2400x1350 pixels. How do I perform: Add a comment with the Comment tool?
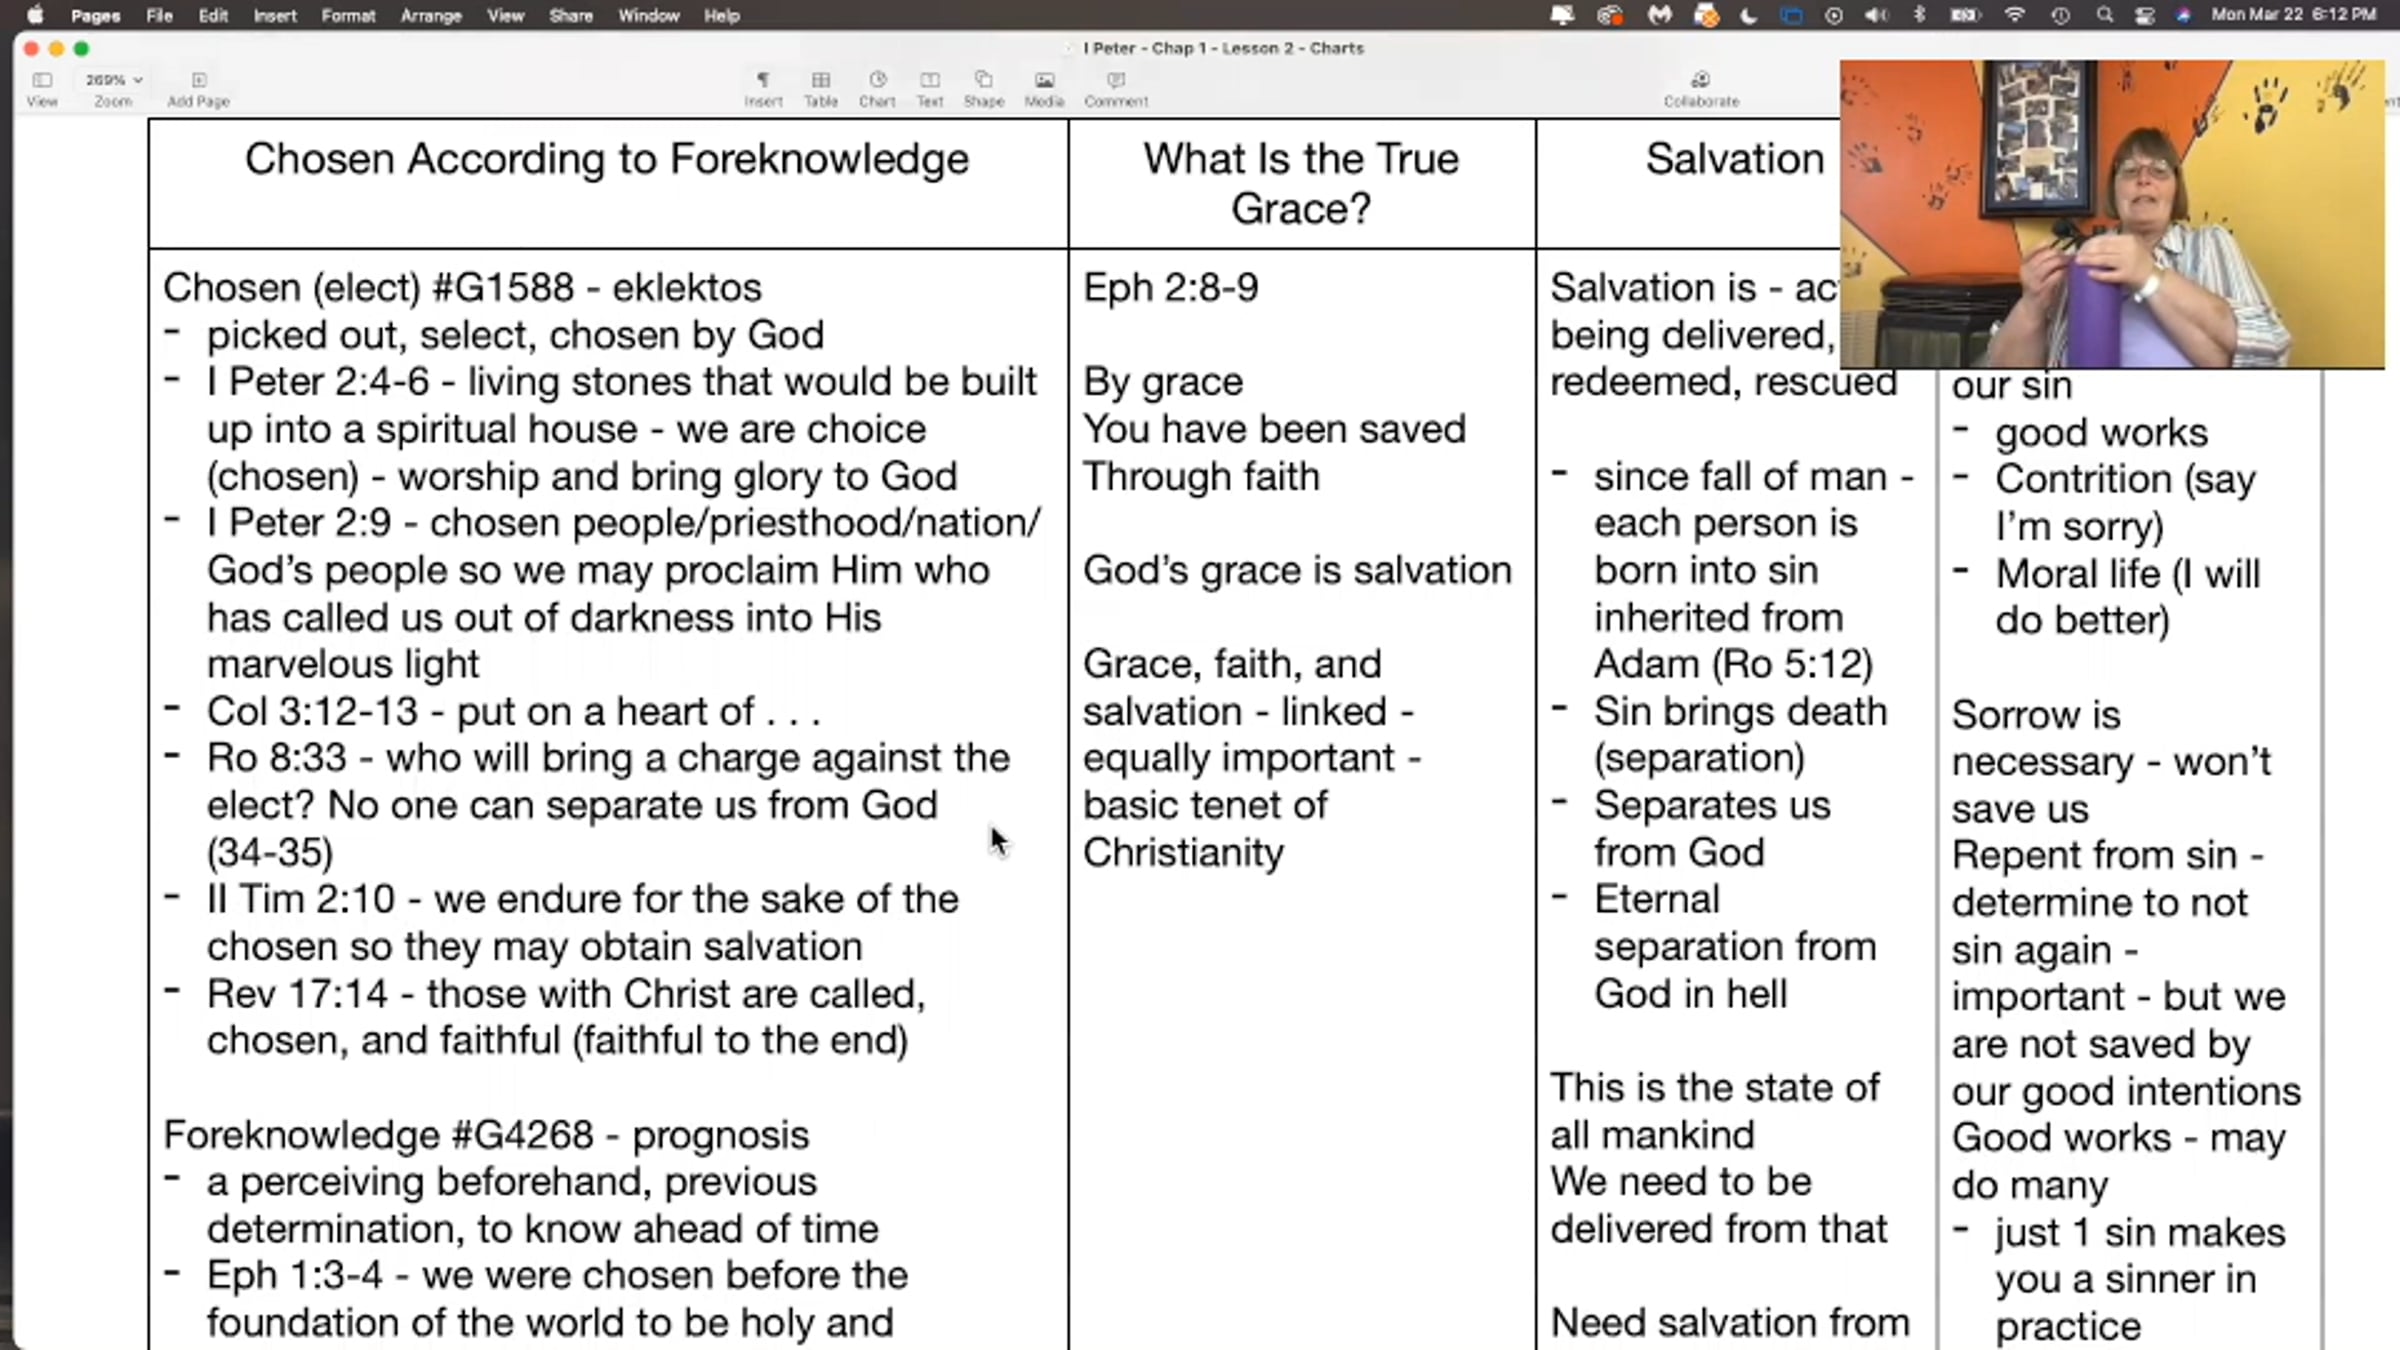pyautogui.click(x=1116, y=88)
